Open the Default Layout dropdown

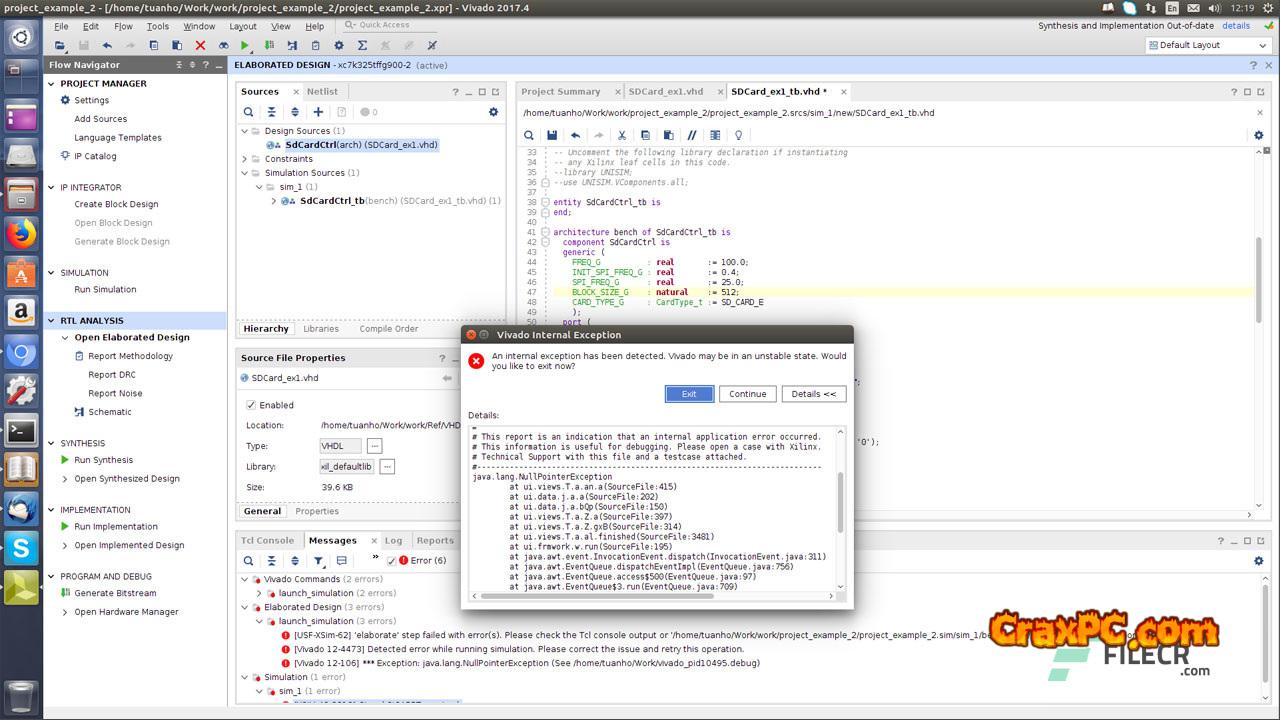[1208, 45]
